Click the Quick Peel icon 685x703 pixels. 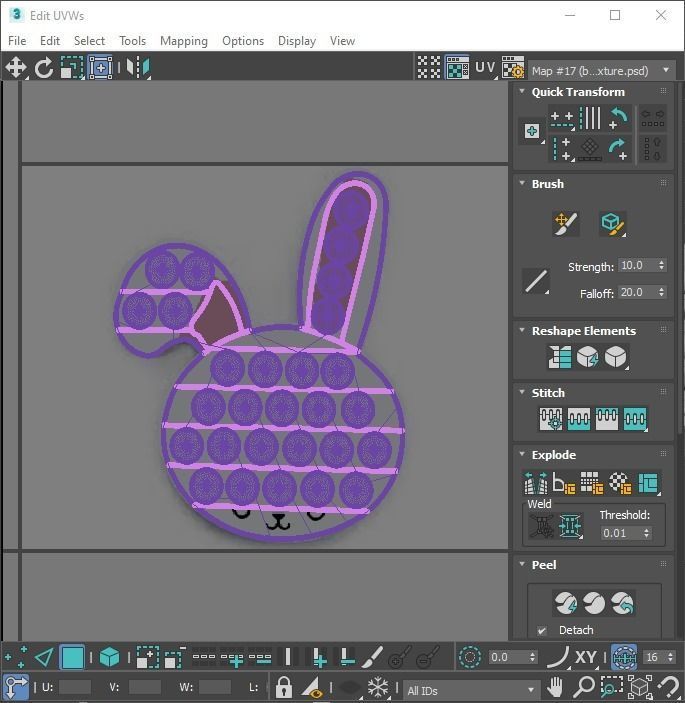pos(566,603)
